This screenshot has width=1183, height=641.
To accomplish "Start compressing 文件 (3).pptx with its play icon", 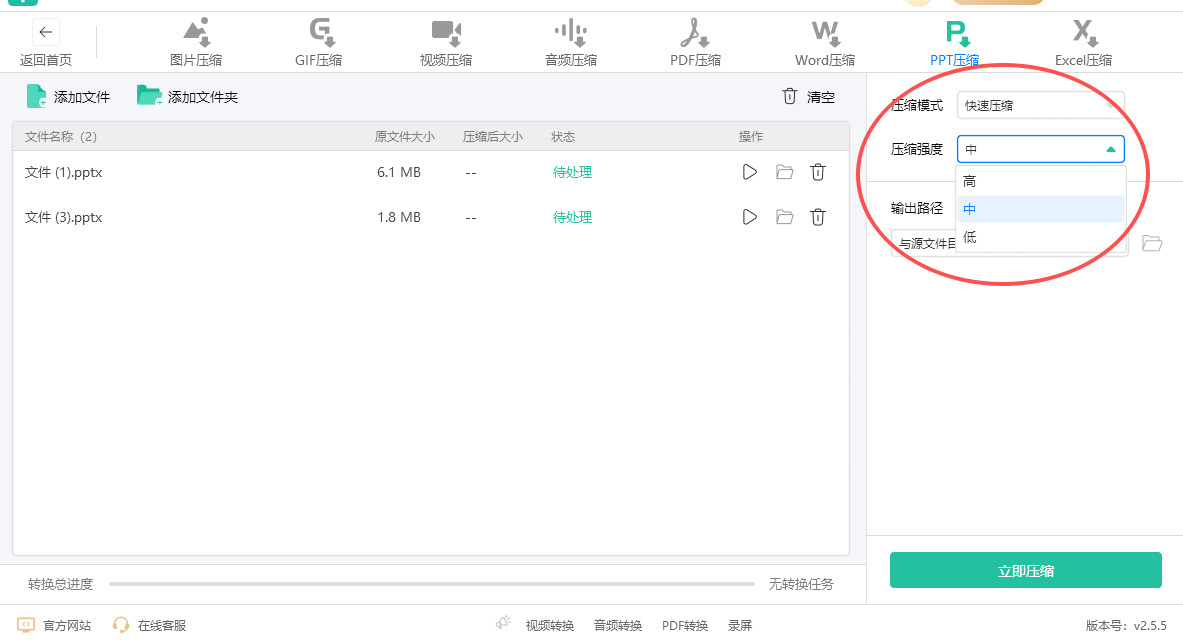I will point(749,217).
